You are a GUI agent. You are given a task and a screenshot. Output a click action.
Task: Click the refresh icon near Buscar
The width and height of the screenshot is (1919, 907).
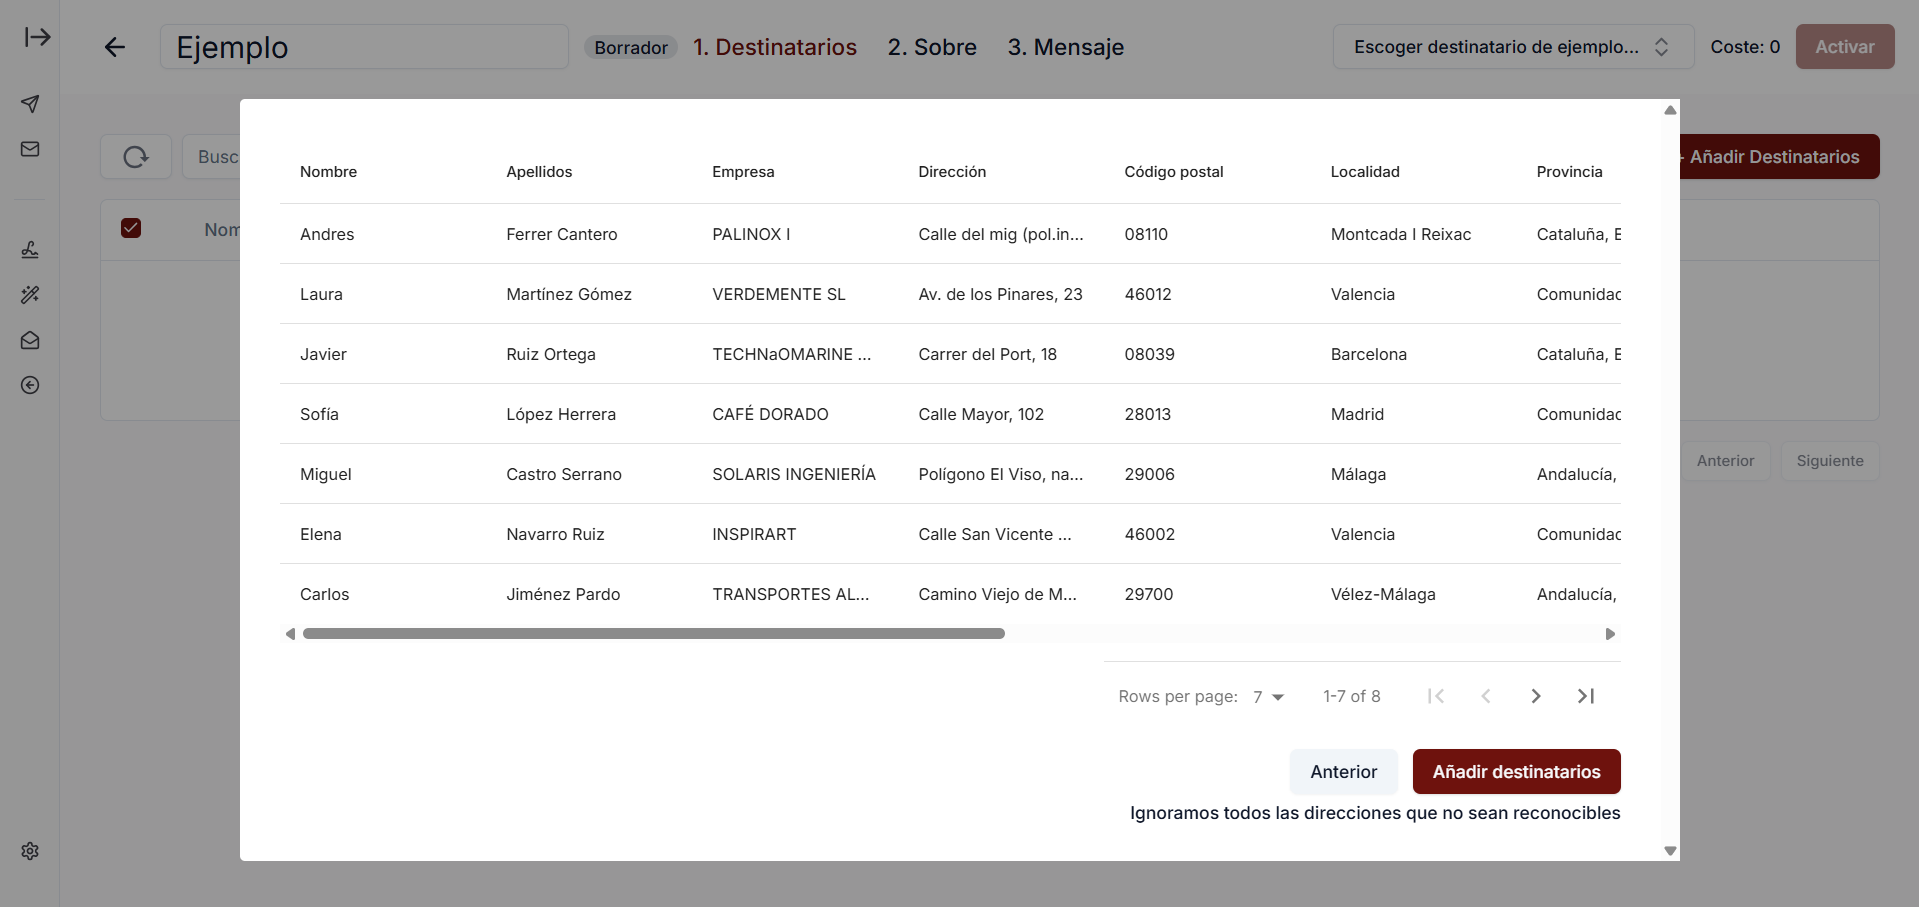click(135, 156)
